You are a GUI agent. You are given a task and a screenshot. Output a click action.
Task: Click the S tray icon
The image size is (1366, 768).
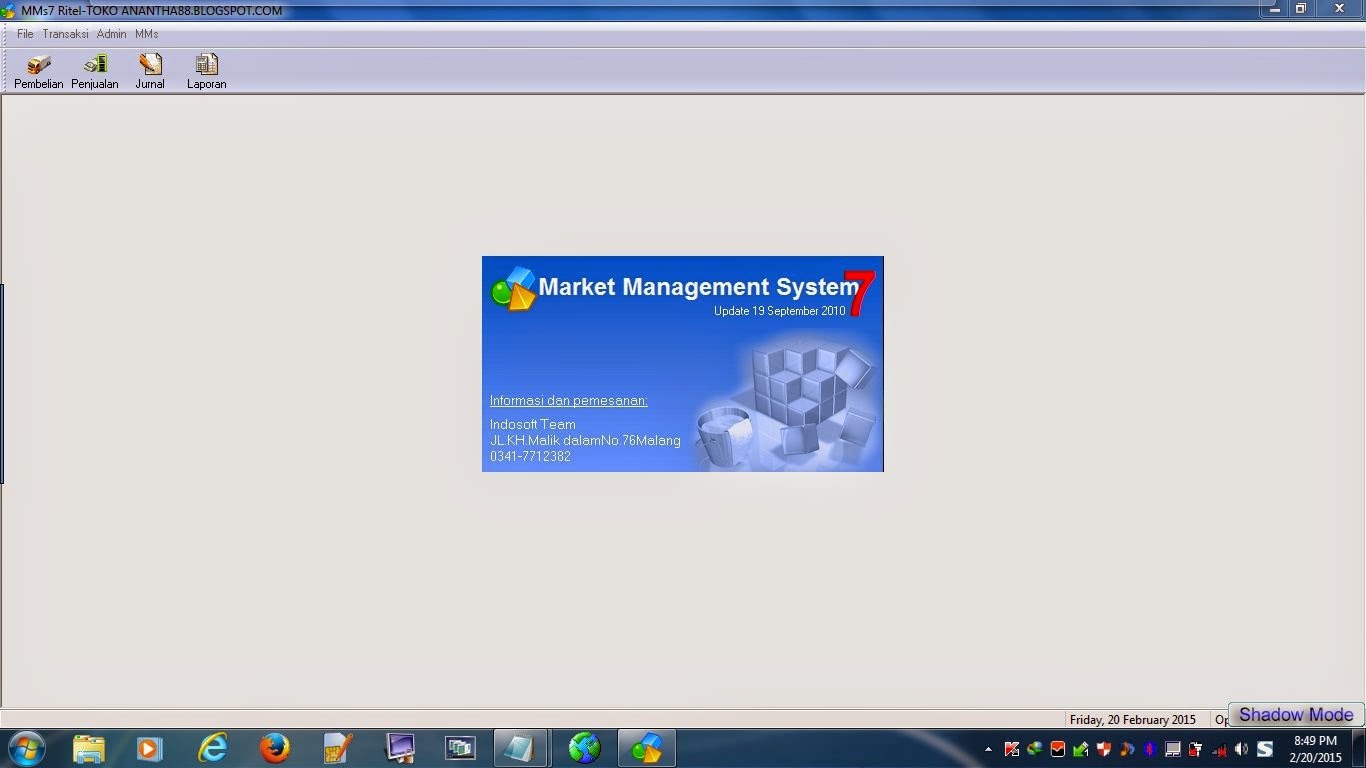(1265, 749)
